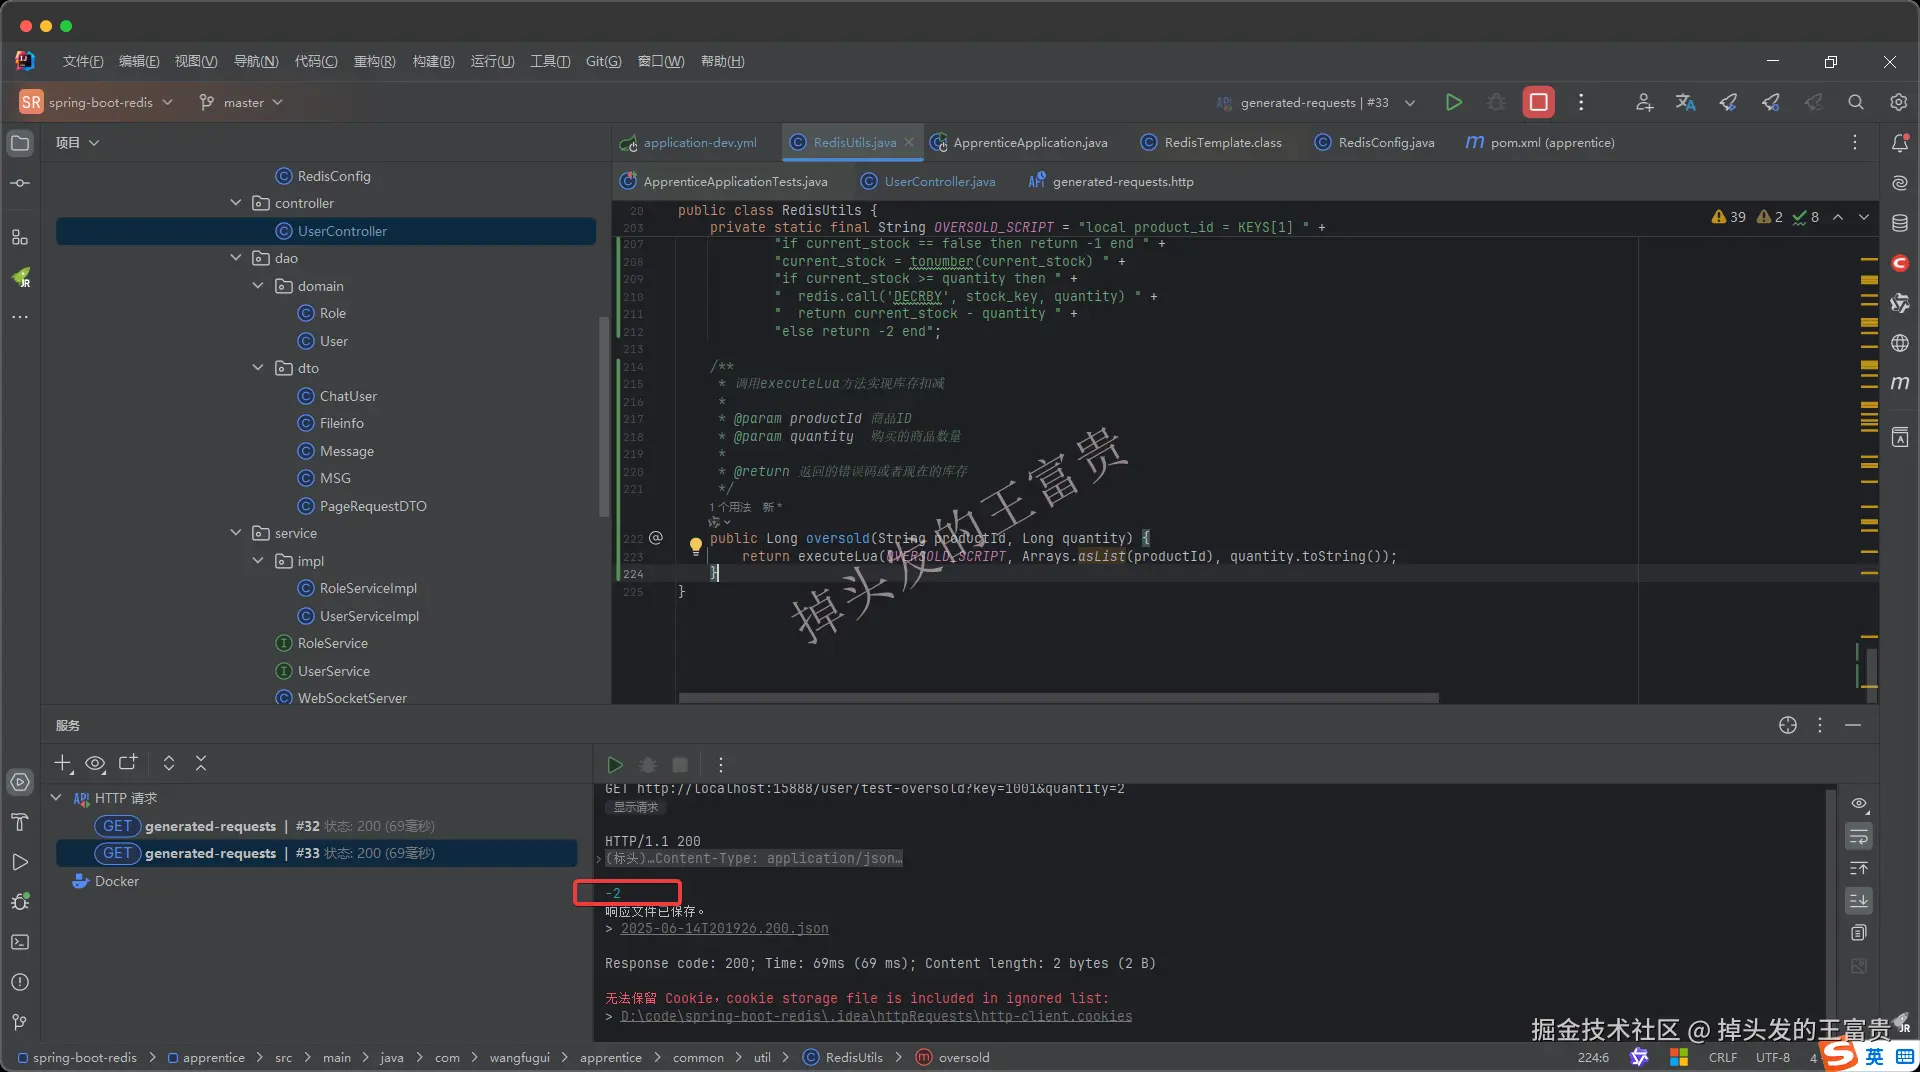This screenshot has width=1920, height=1072.
Task: Click the 显示请求 button
Action: pos(636,807)
